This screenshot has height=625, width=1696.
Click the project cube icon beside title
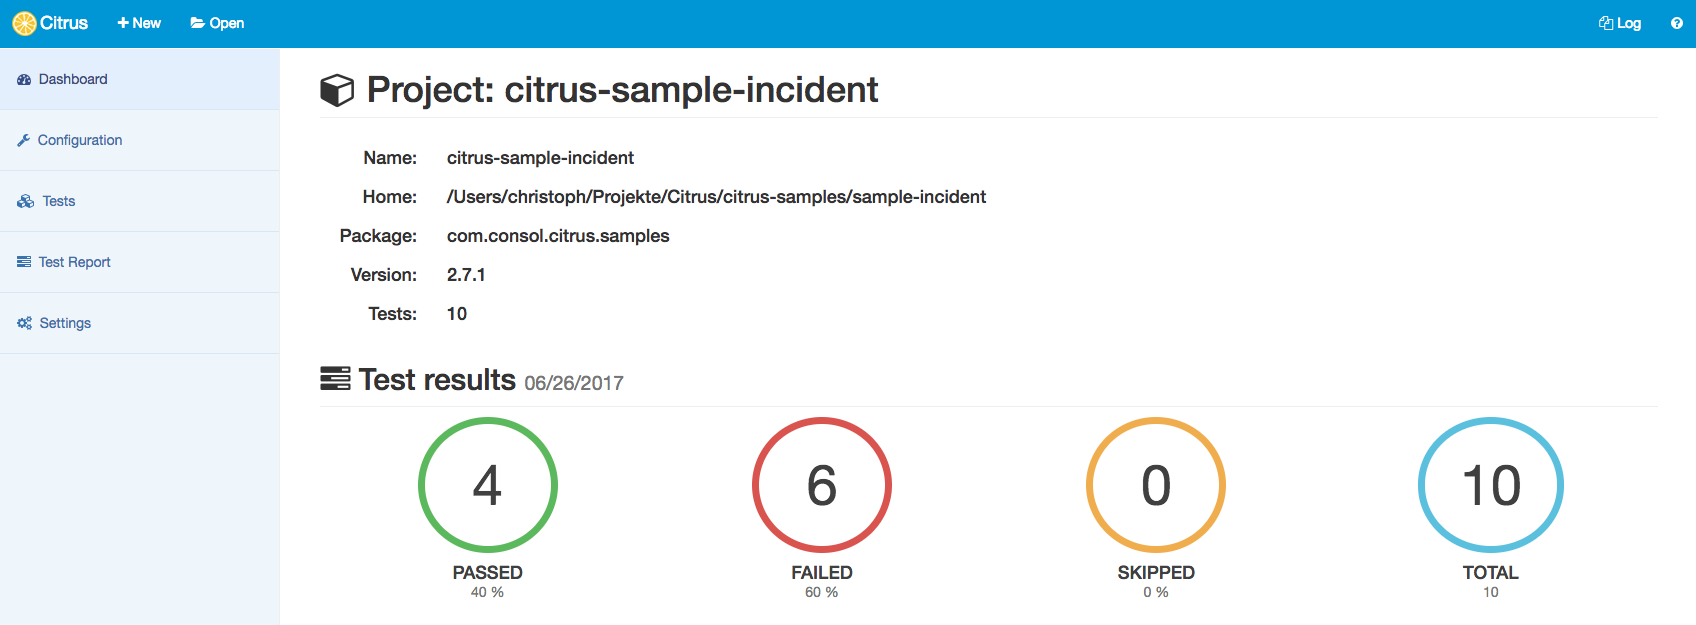(x=337, y=90)
